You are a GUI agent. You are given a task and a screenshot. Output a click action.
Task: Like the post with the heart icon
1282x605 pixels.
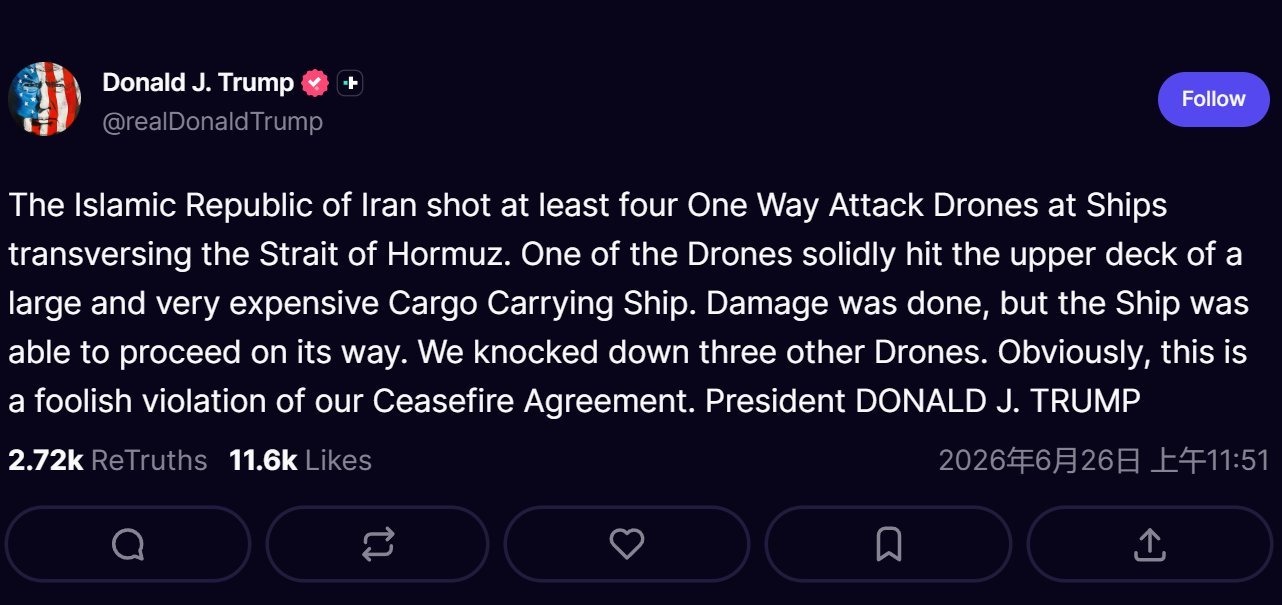click(x=627, y=544)
